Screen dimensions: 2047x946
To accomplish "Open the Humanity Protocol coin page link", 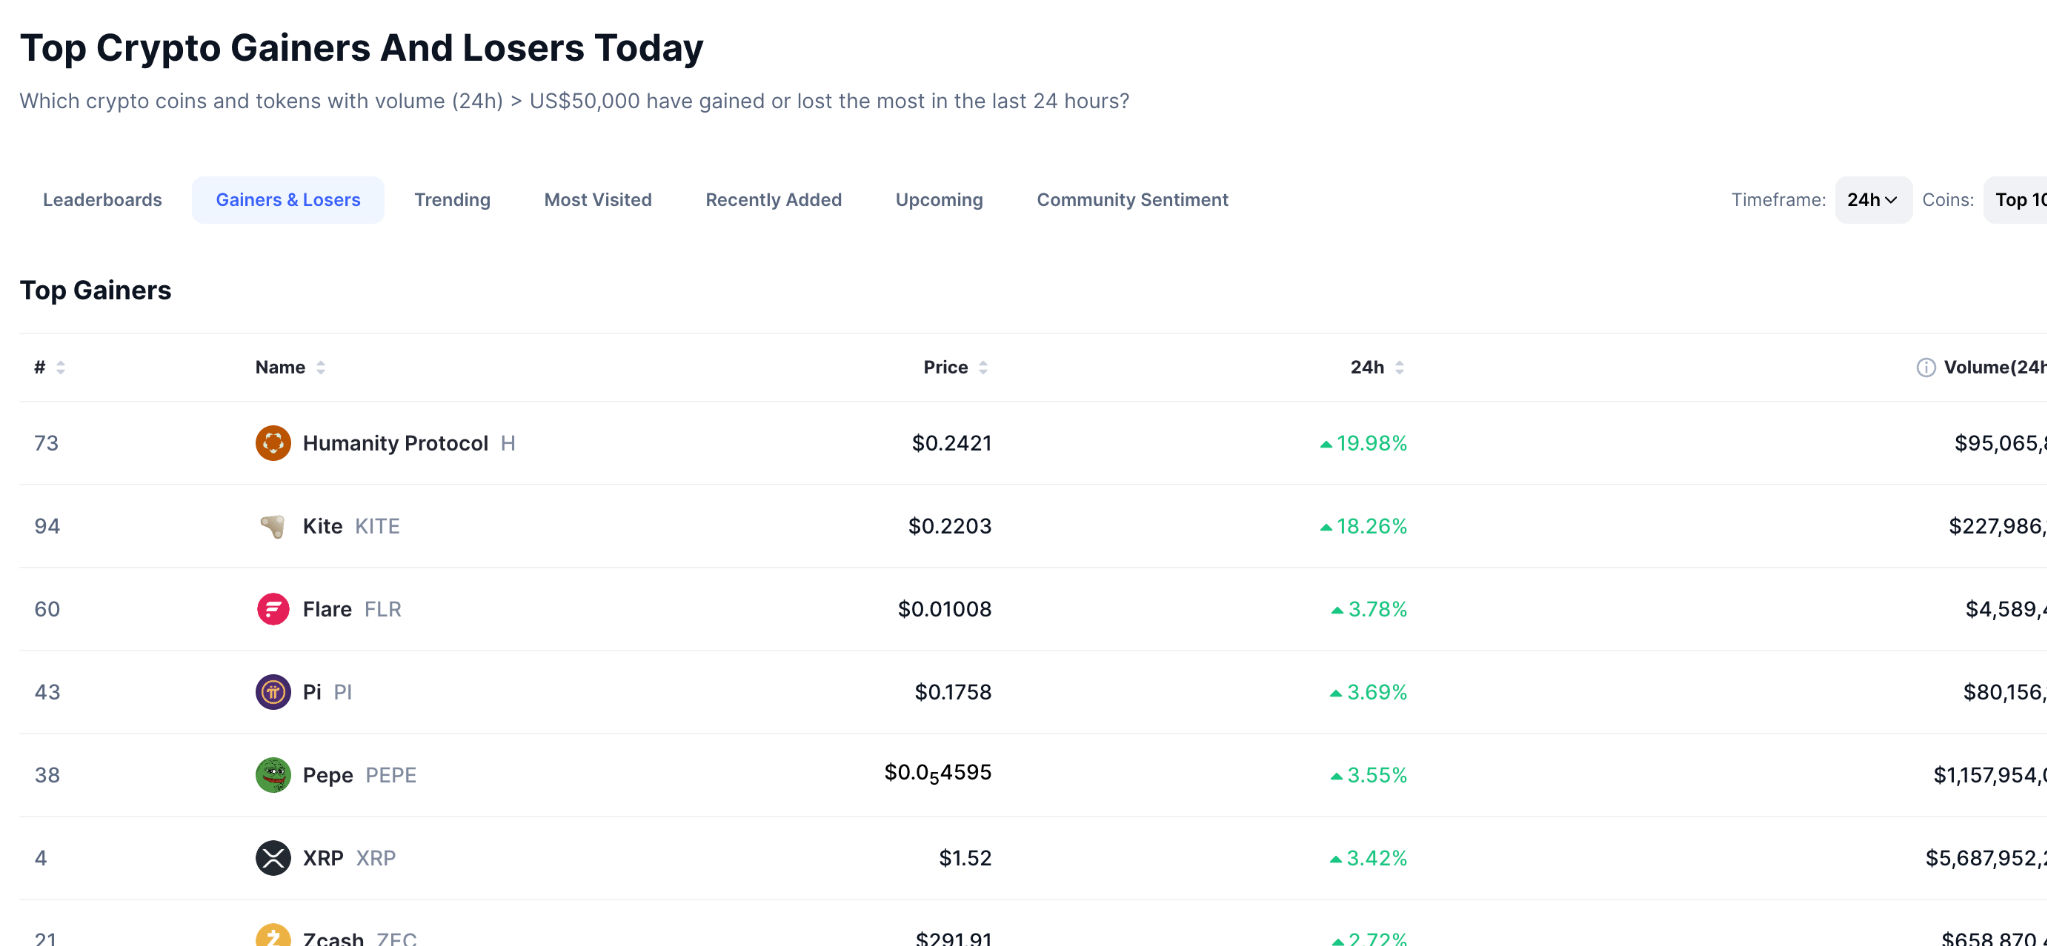I will pos(395,443).
